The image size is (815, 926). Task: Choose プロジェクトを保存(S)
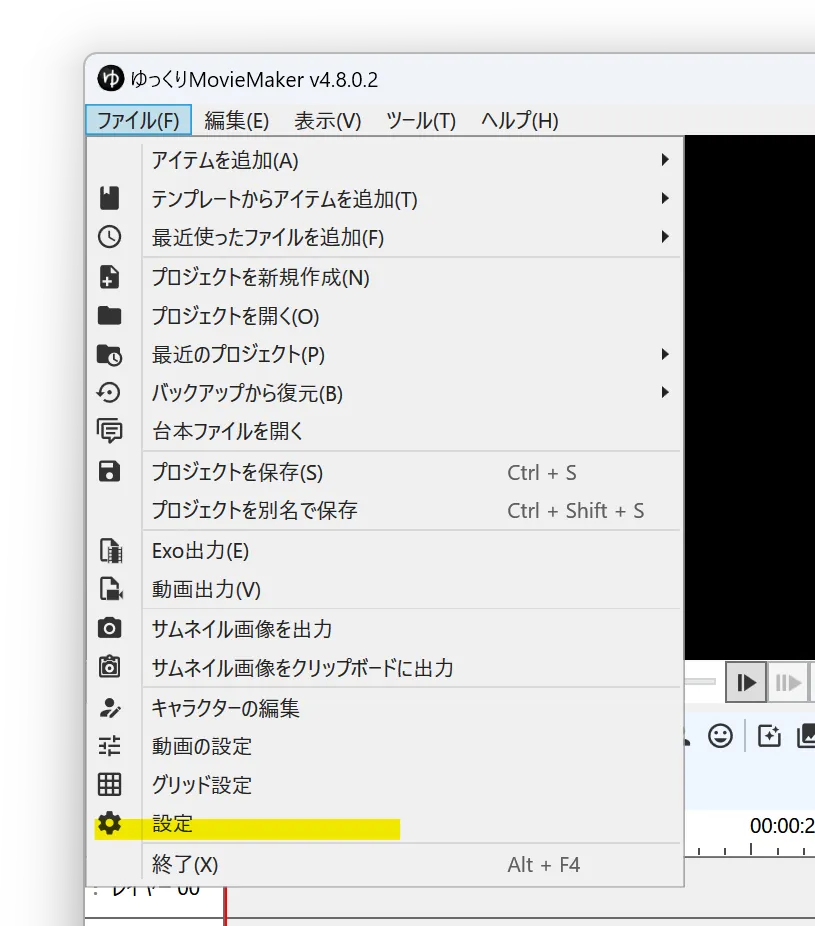click(x=385, y=472)
